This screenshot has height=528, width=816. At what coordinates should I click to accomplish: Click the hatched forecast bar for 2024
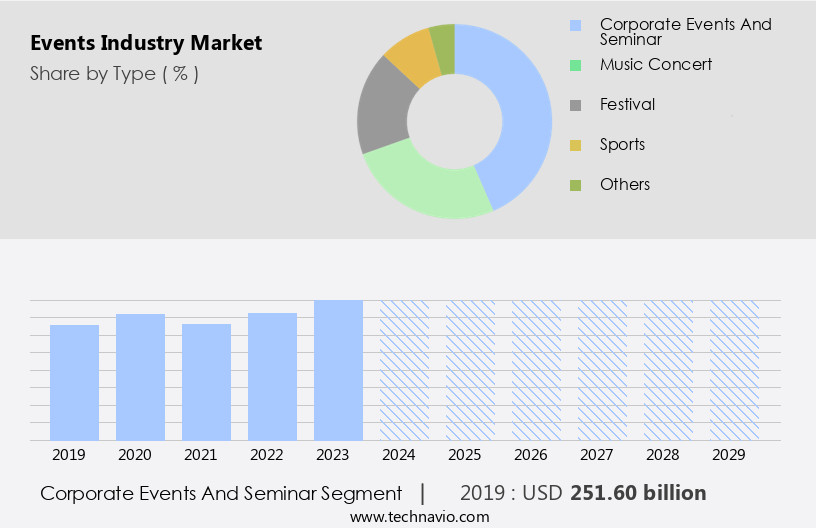click(404, 370)
